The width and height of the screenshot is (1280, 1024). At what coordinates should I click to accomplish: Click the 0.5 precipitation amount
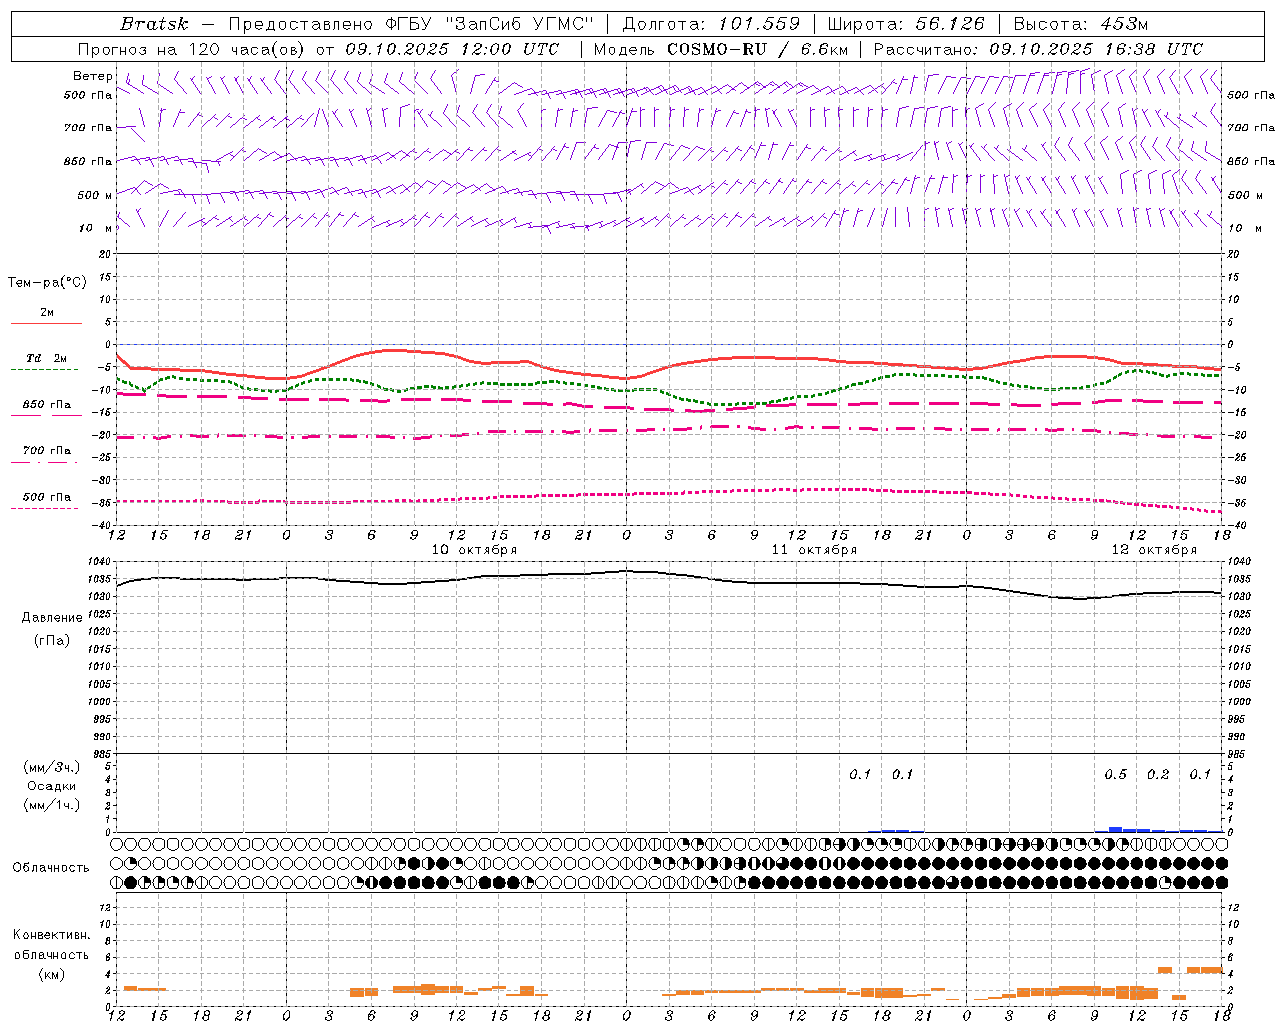point(1115,775)
